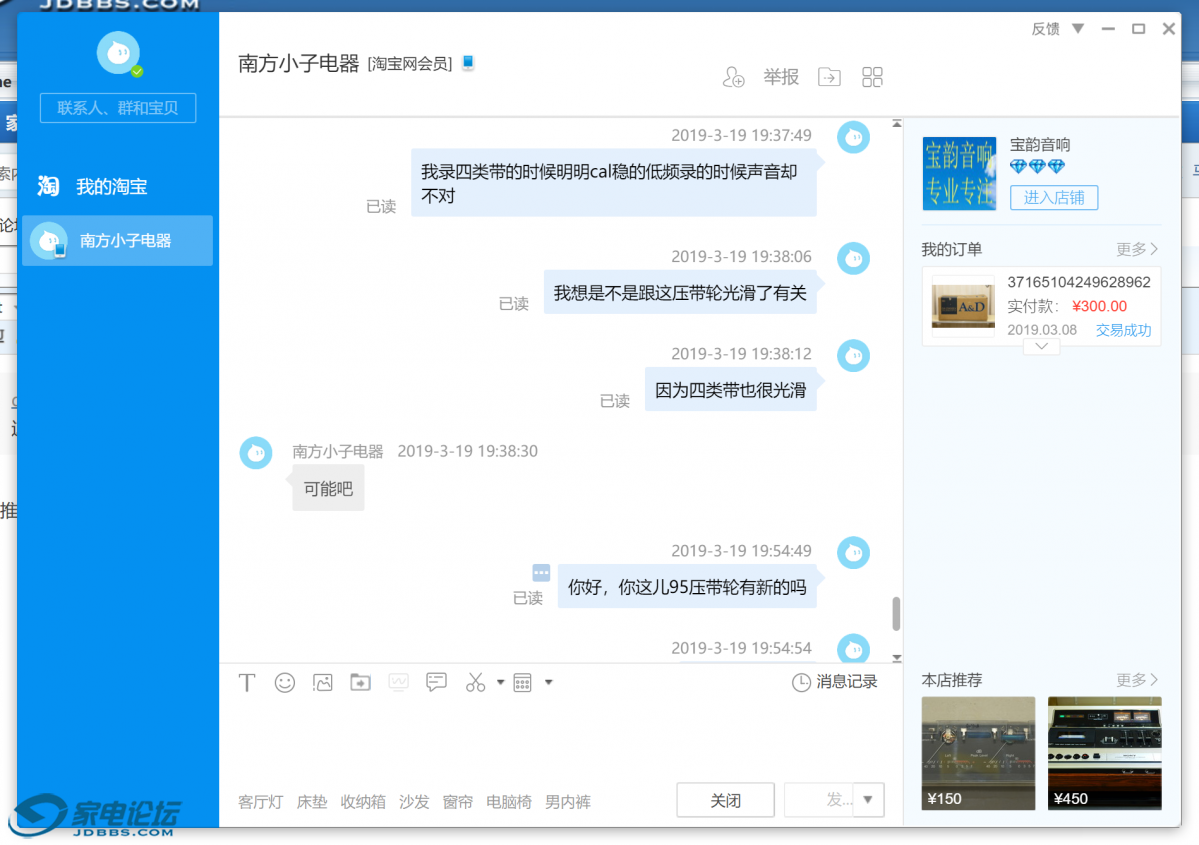Open the title bar dropdown triangle
1199x845 pixels.
tap(1078, 29)
